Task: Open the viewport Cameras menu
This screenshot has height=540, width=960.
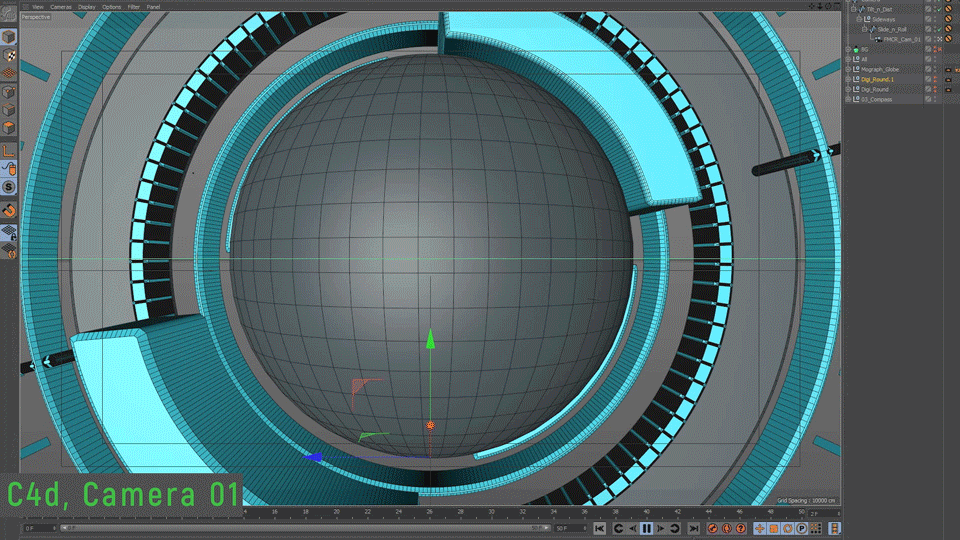Action: (x=61, y=7)
